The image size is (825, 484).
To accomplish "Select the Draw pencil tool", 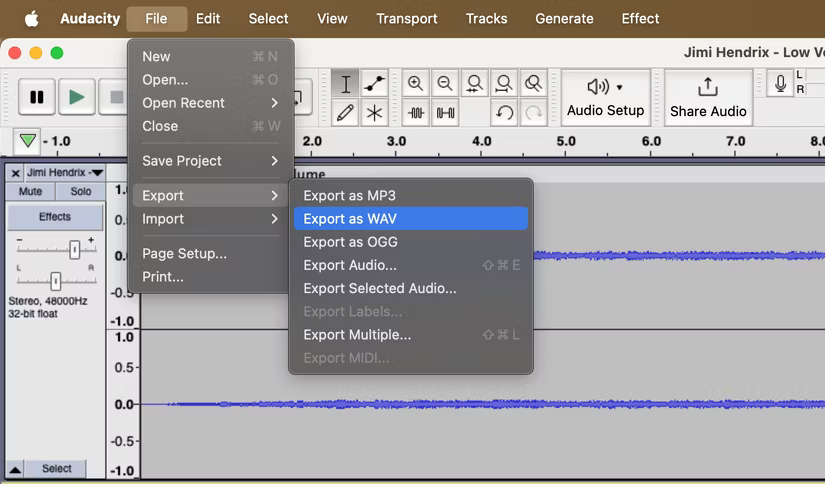I will [x=345, y=113].
